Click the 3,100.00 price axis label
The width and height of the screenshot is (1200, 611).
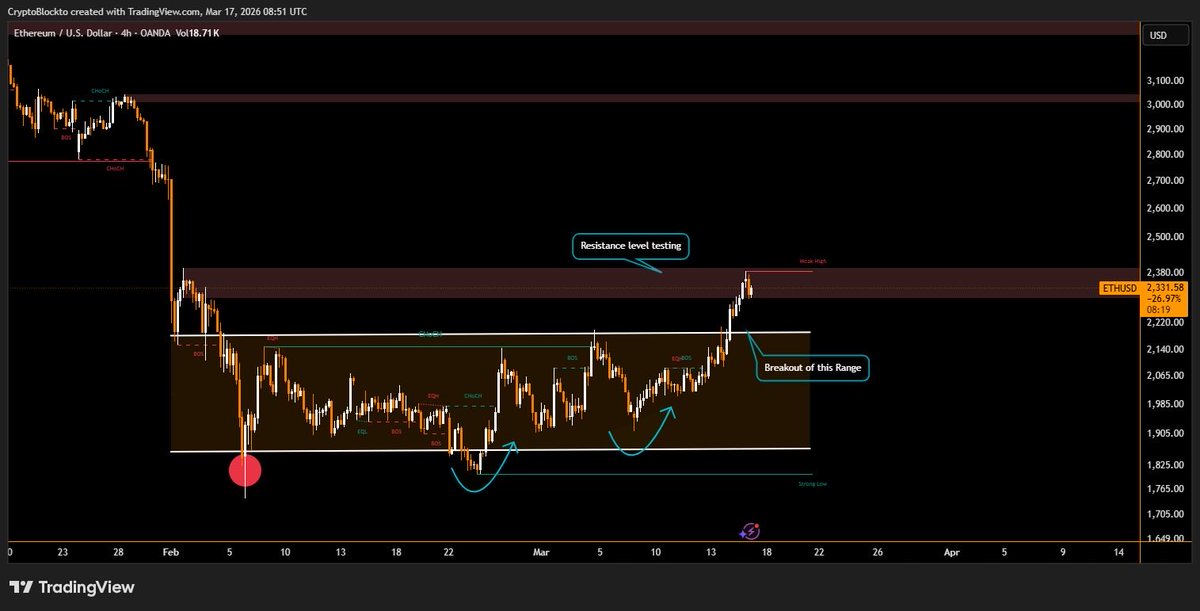coord(1164,80)
